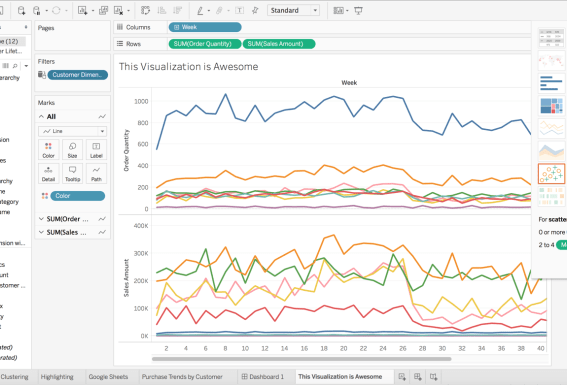Viewport: 567px width, 385px height.
Task: Open the Highlight pen dropdown arrow
Action: tap(209, 11)
